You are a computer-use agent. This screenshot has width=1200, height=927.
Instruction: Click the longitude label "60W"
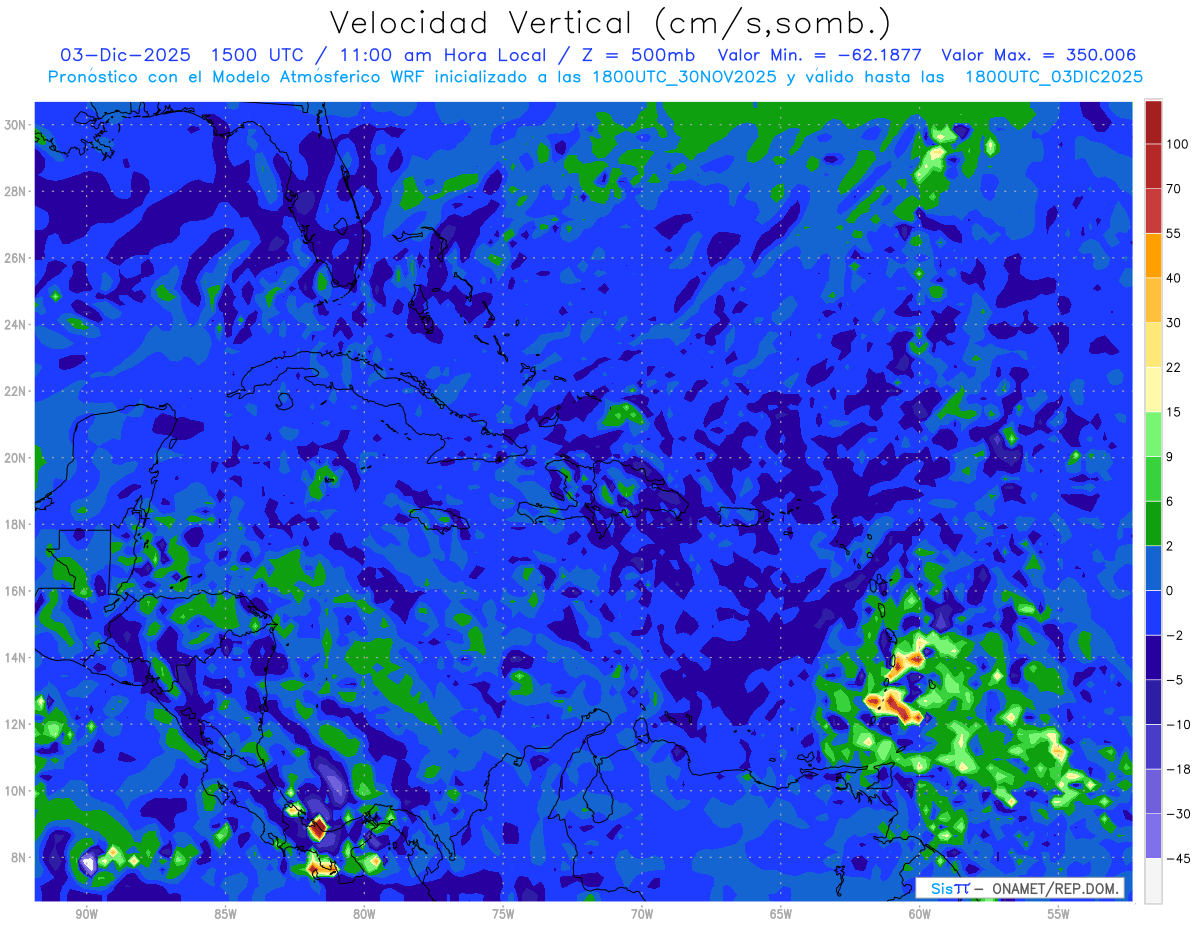pyautogui.click(x=921, y=914)
